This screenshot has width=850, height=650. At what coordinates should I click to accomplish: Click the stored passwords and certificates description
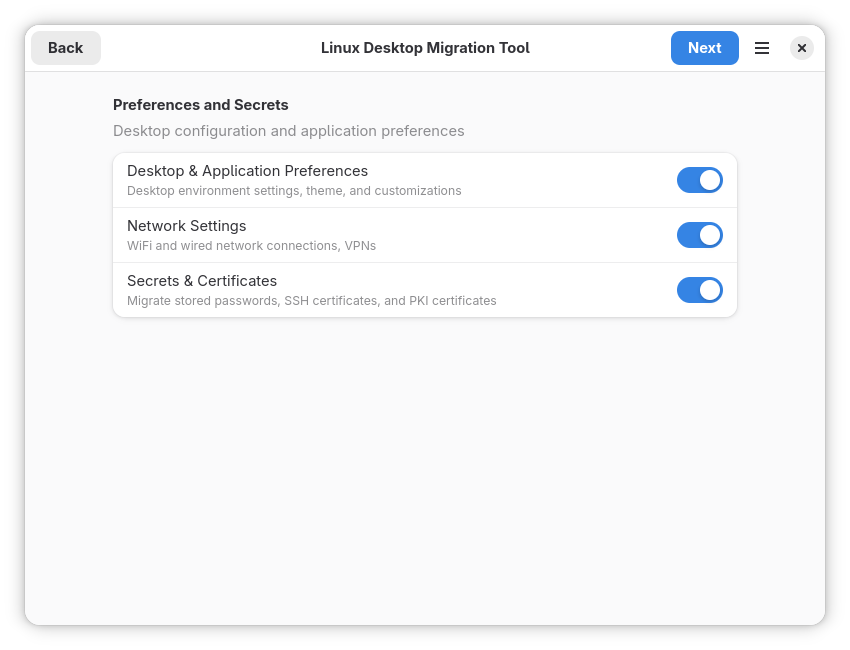[311, 301]
